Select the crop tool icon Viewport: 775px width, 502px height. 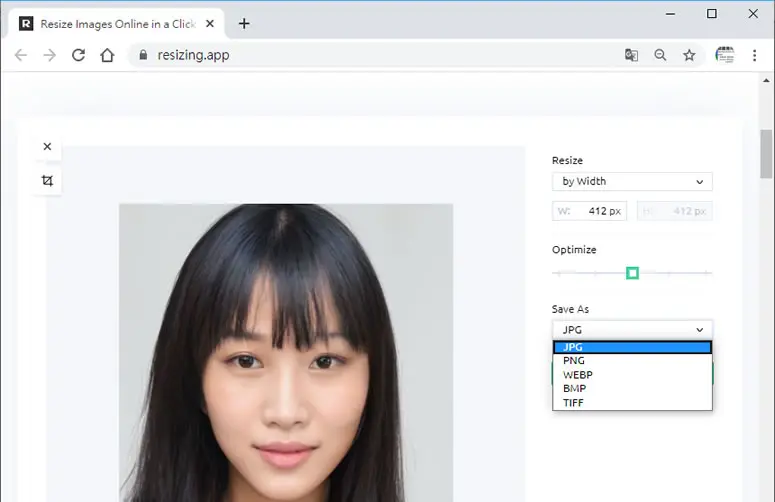click(x=47, y=180)
